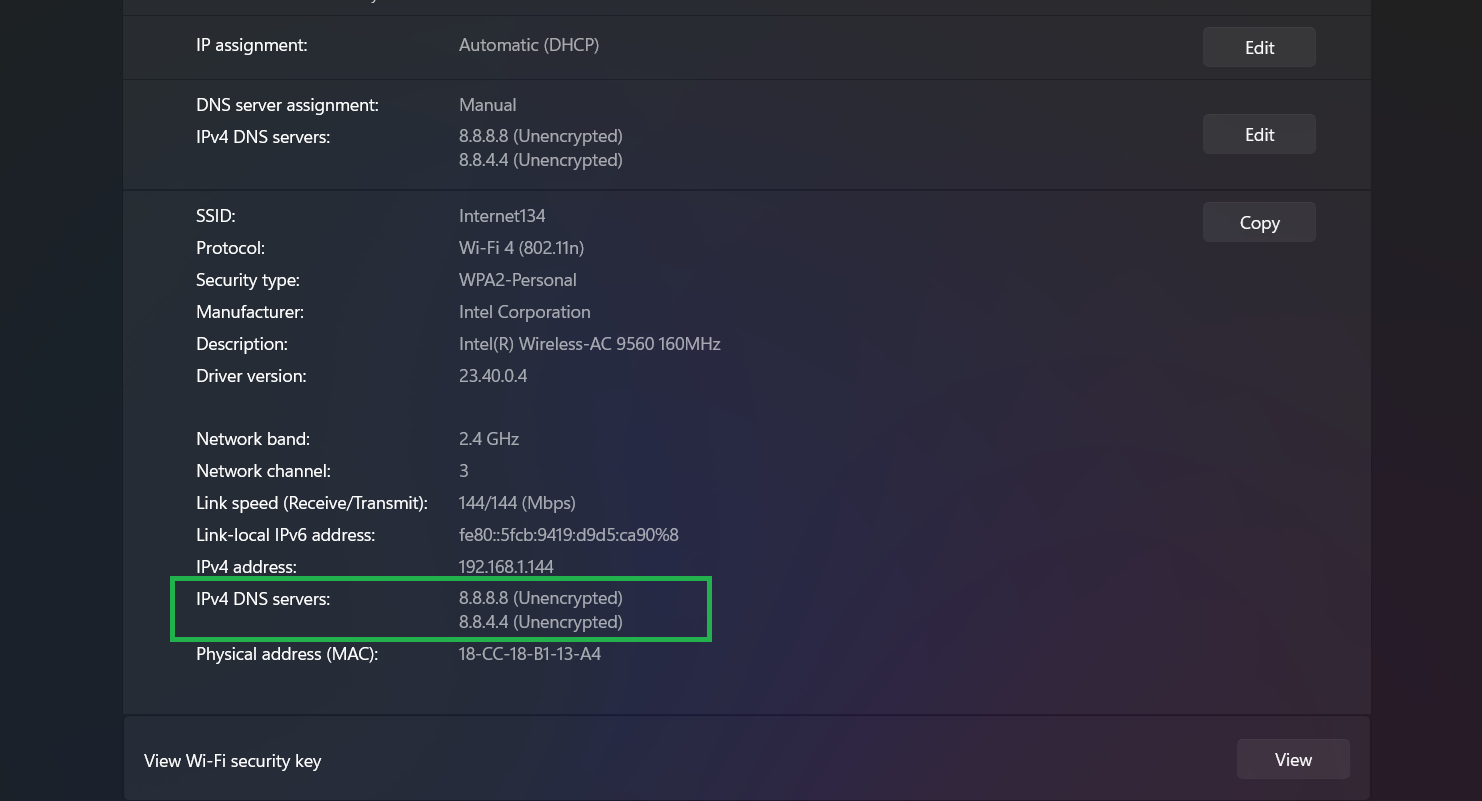The image size is (1482, 801).
Task: Click the 'SSID:' label
Action: [216, 216]
